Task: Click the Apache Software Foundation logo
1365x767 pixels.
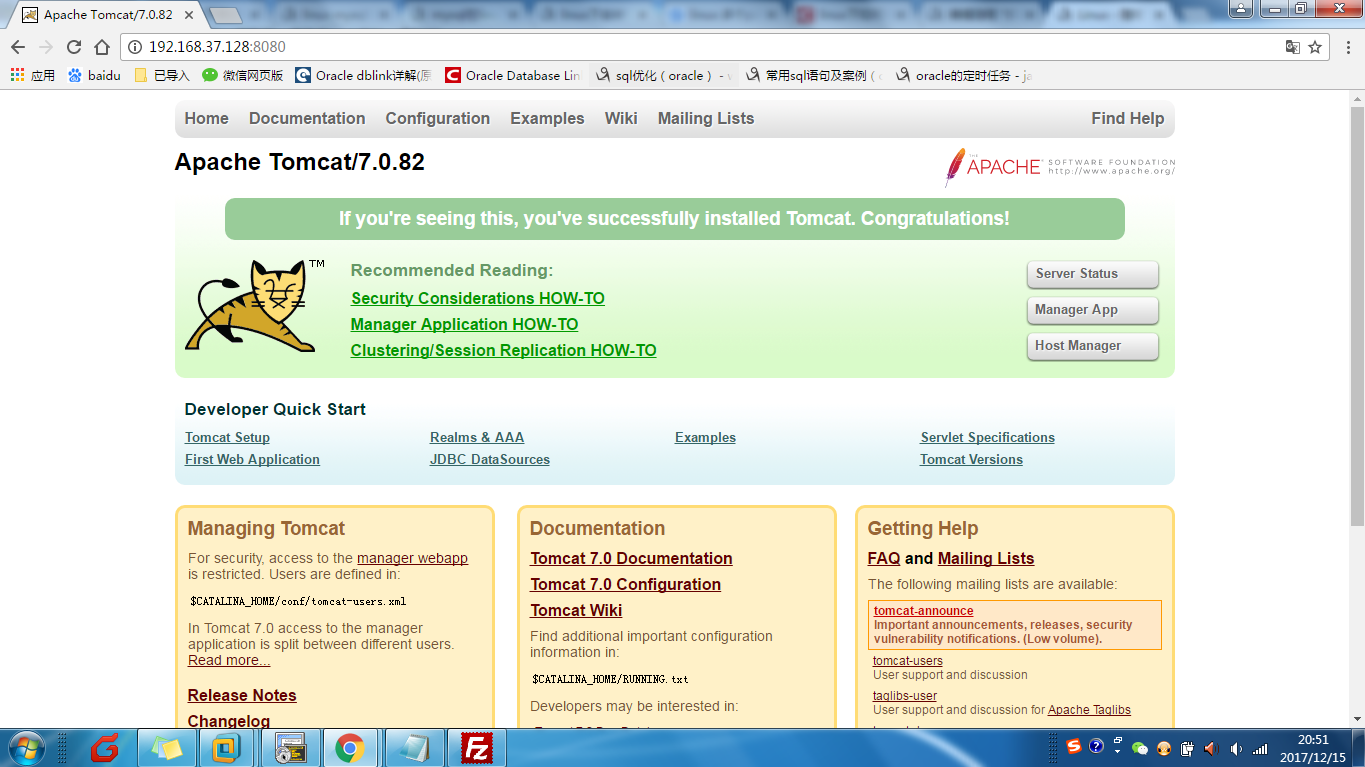Action: 1059,166
